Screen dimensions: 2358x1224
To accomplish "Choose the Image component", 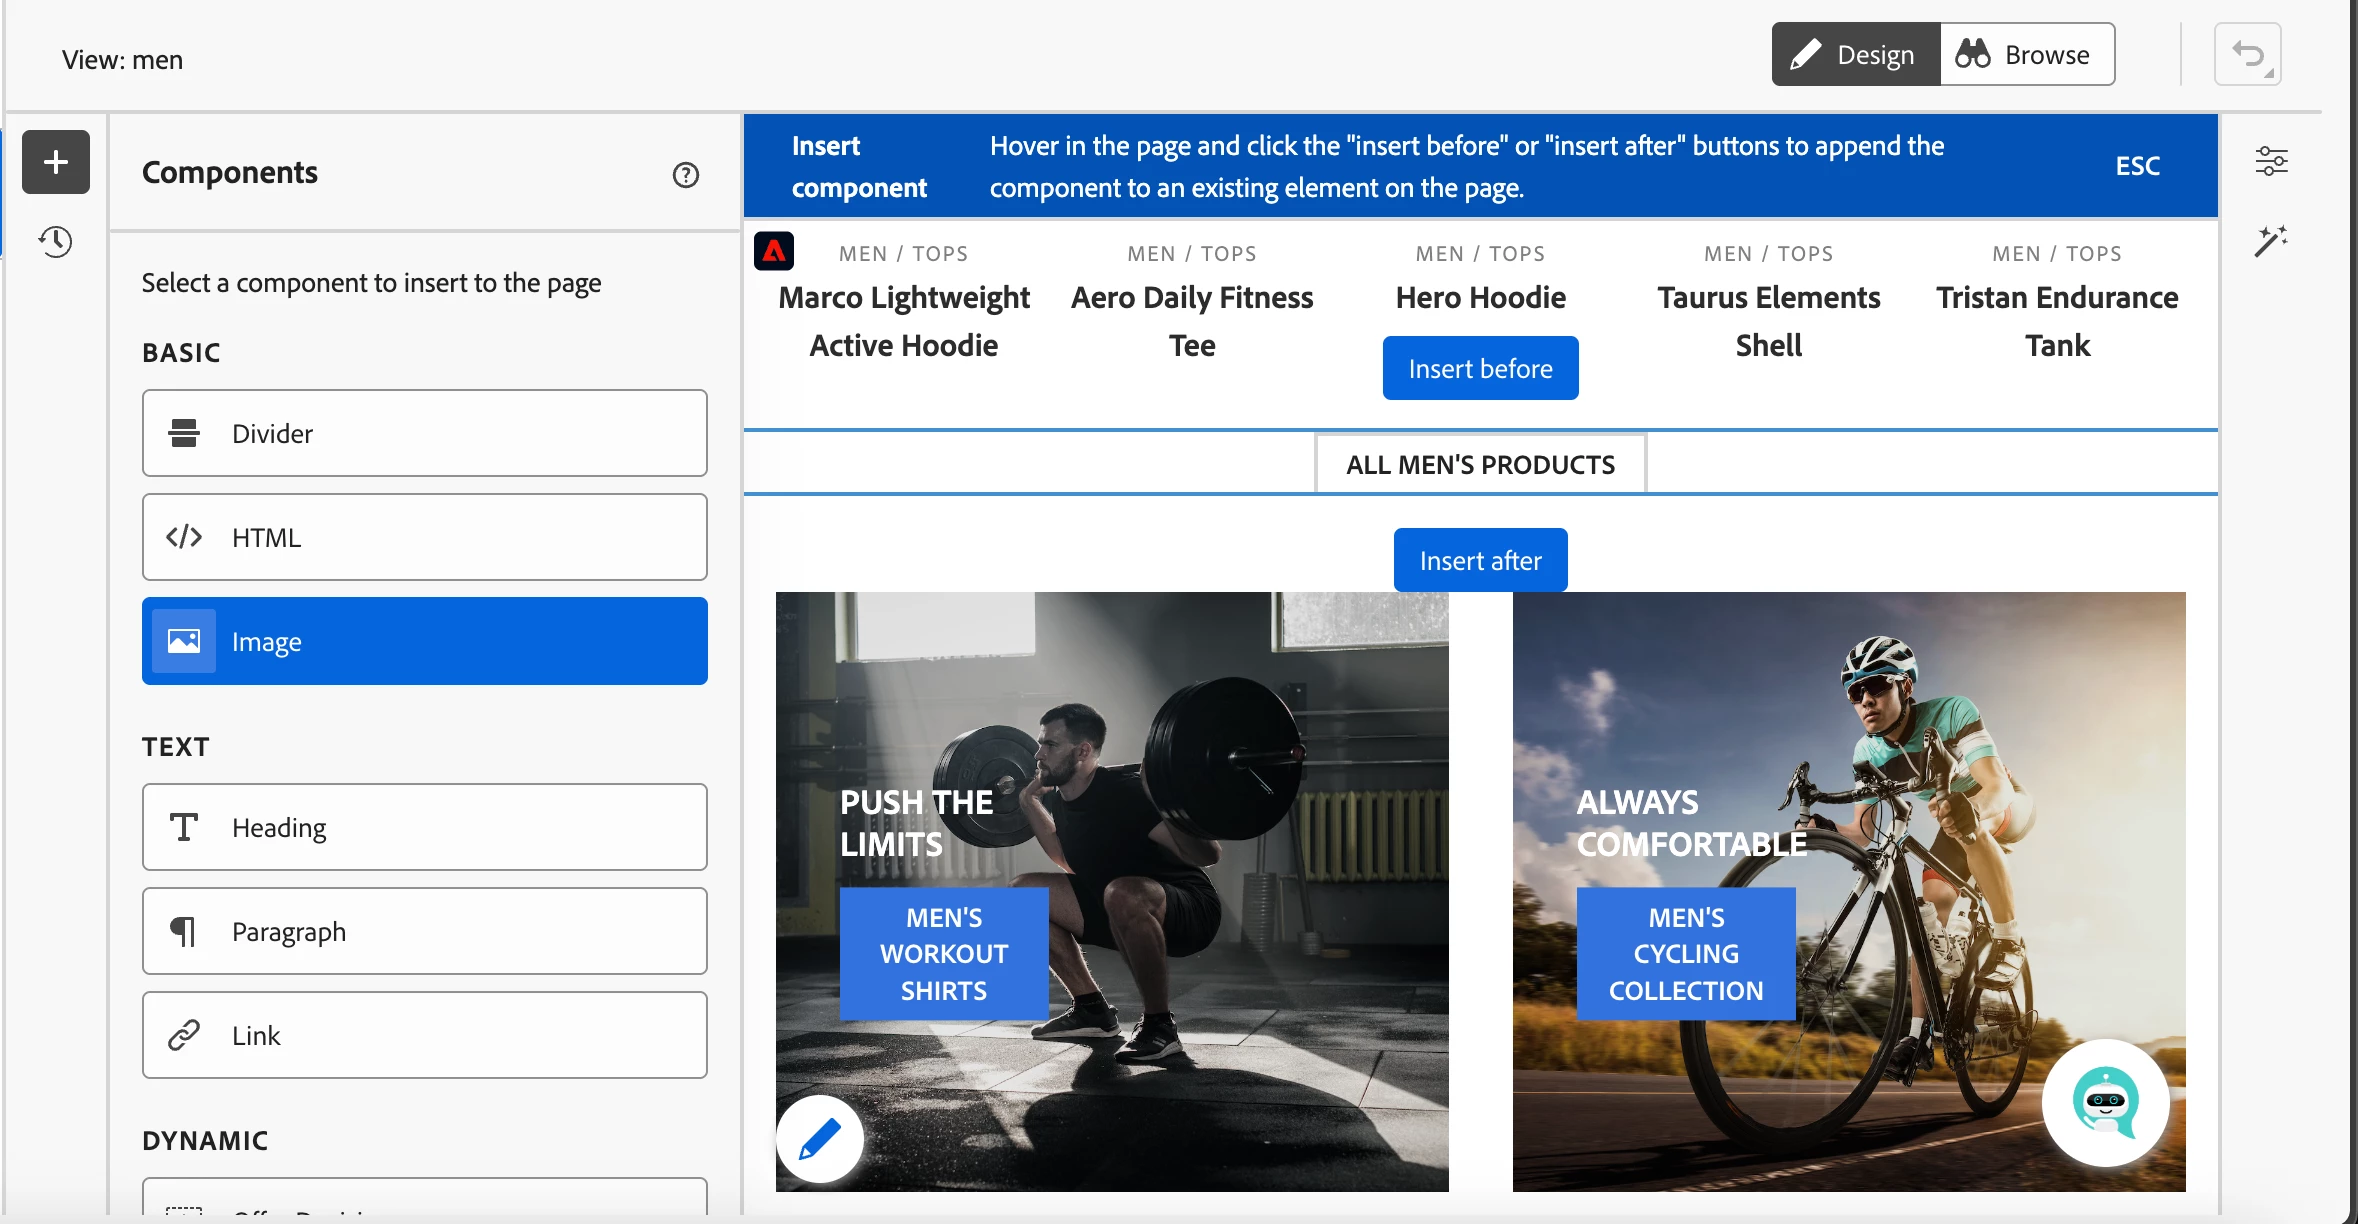I will 424,641.
